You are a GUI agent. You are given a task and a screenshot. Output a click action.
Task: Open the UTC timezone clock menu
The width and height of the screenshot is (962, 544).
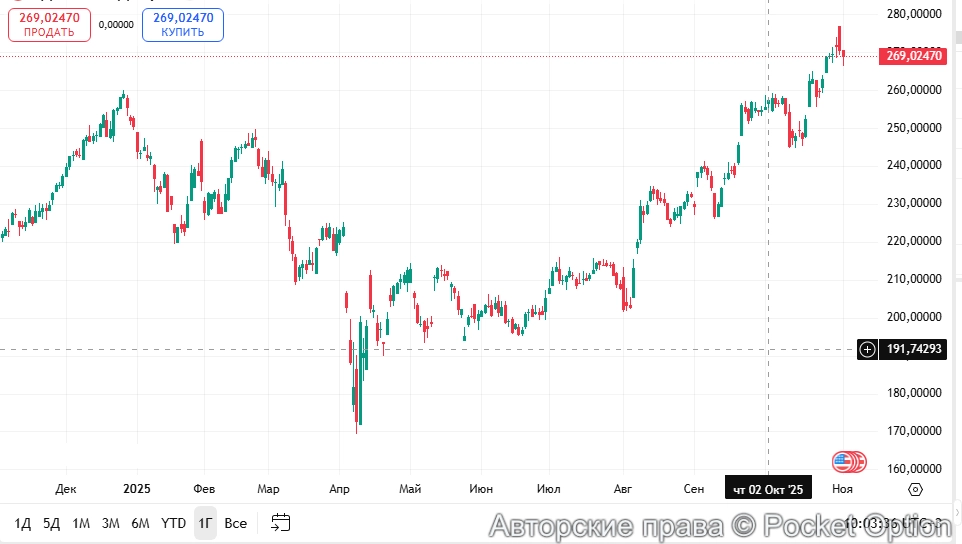coord(894,523)
